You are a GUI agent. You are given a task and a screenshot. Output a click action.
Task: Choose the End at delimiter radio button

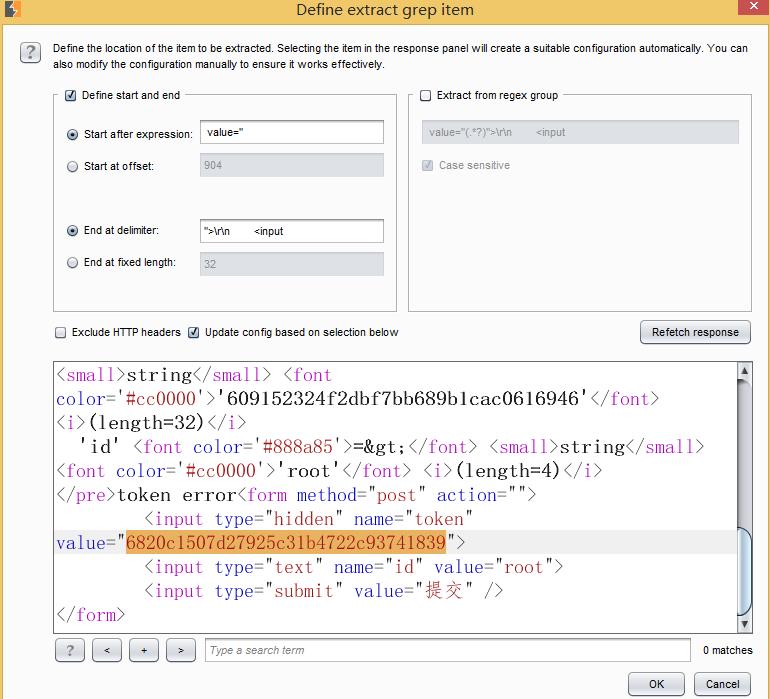coord(72,231)
